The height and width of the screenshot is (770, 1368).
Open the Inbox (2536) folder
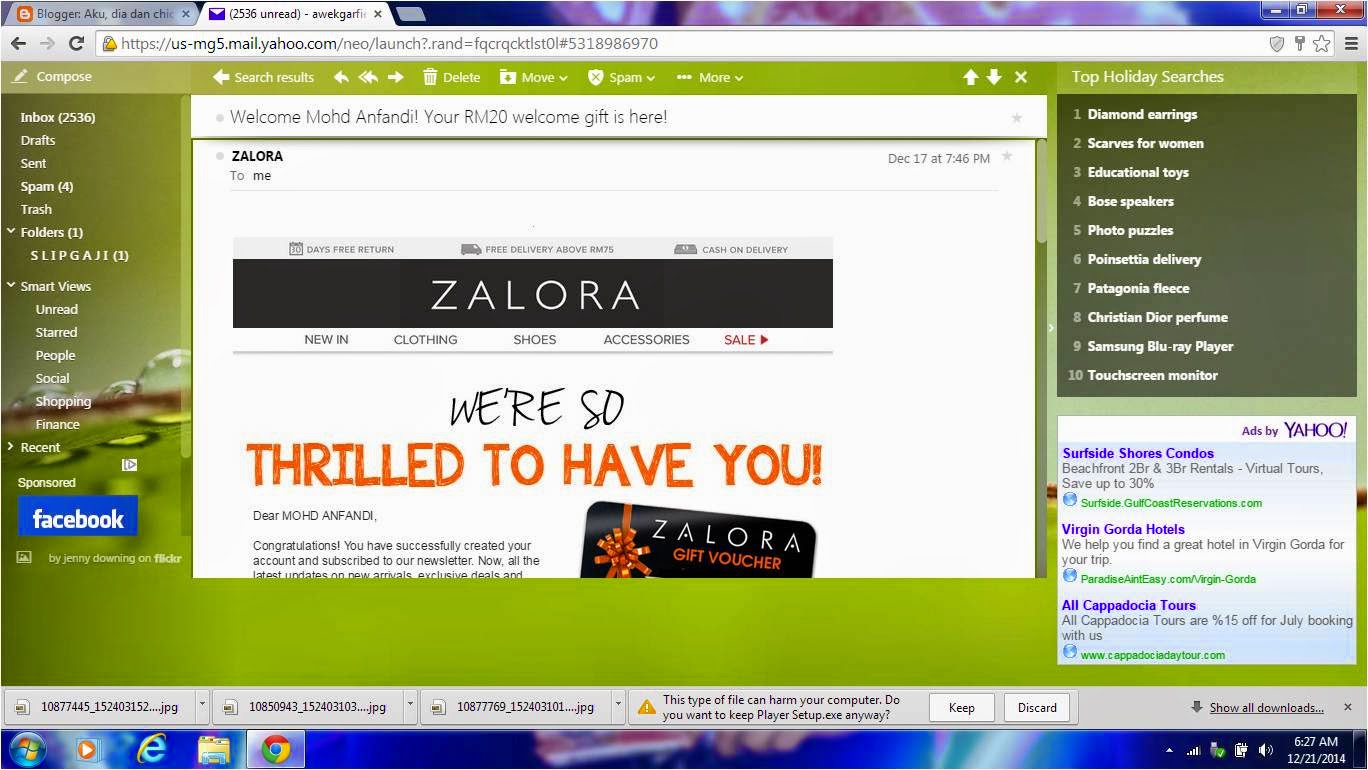(x=58, y=117)
